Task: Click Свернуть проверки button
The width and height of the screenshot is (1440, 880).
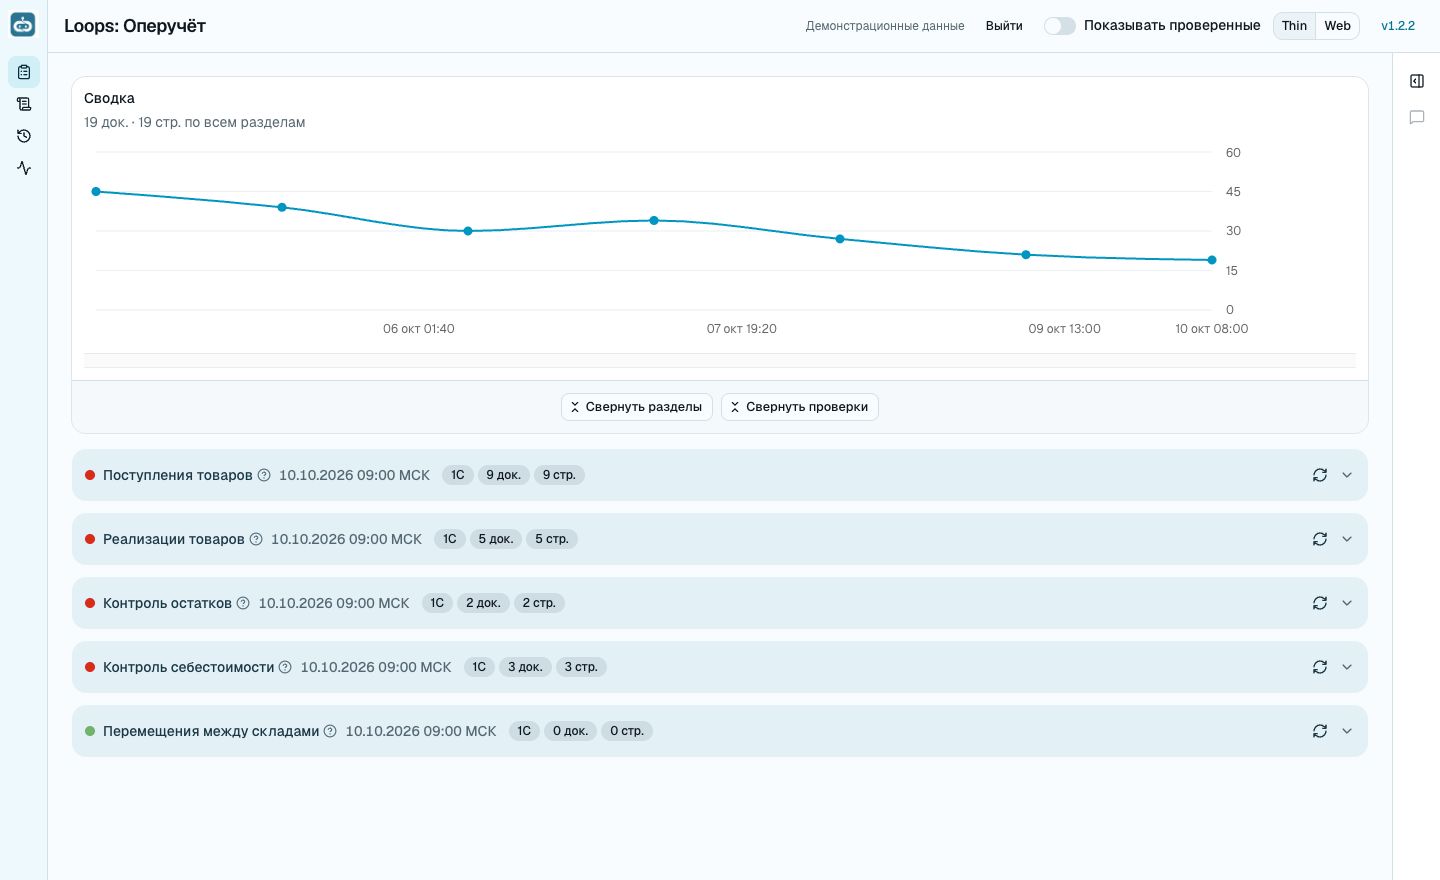Action: 800,407
